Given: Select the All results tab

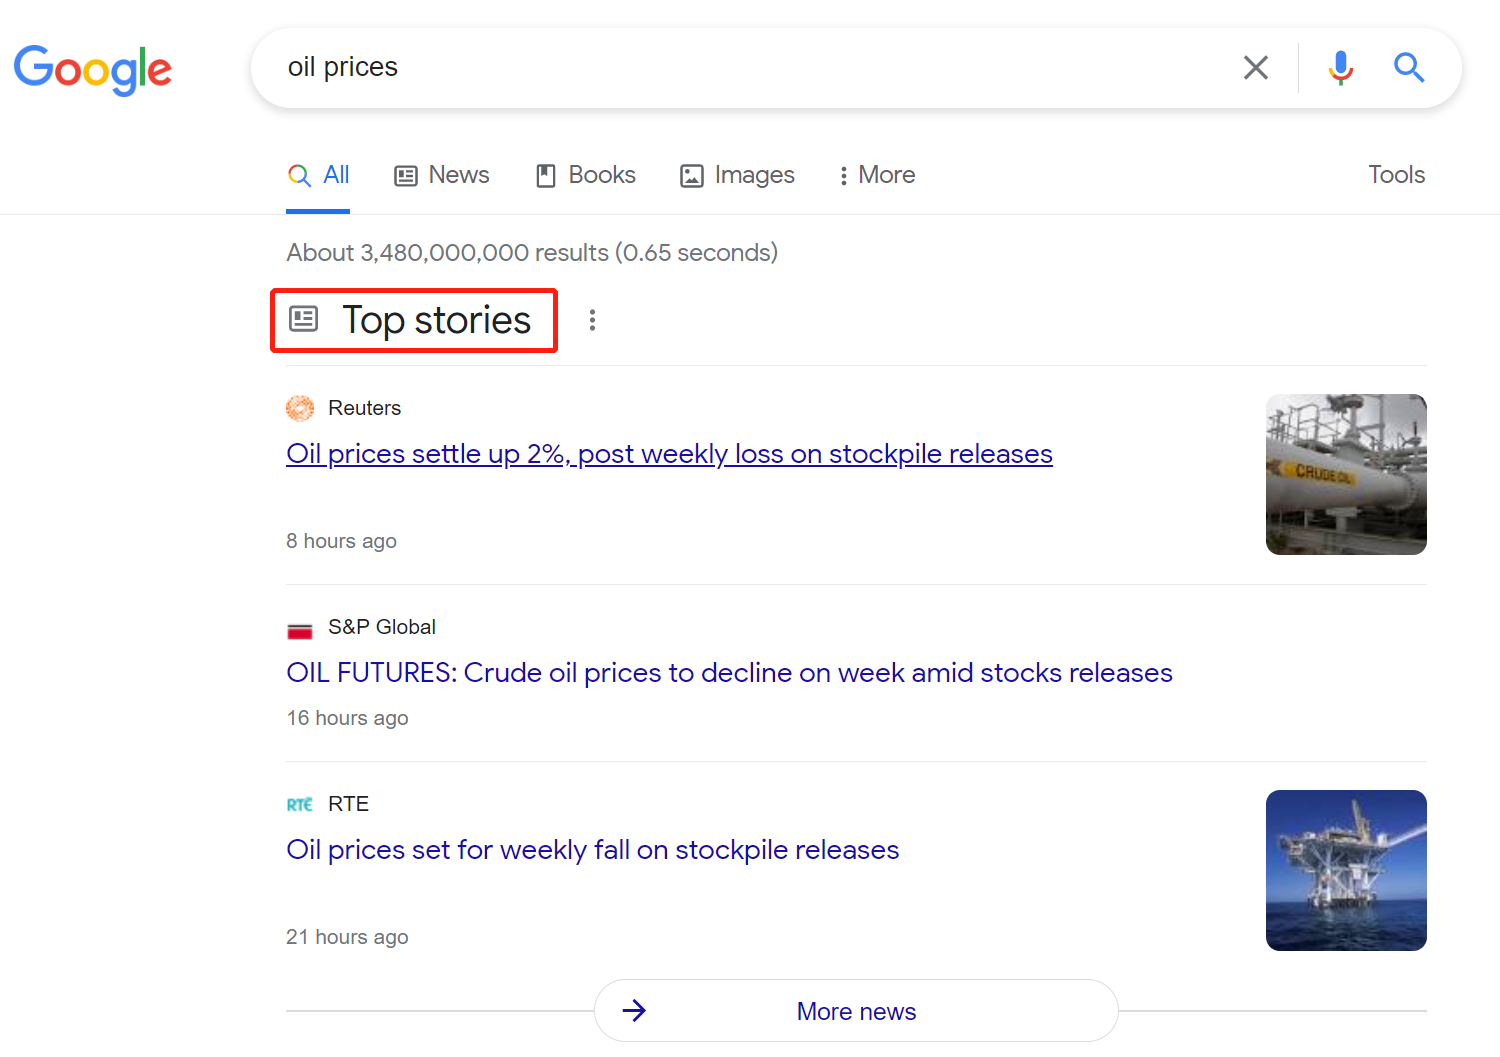Looking at the screenshot, I should [318, 175].
